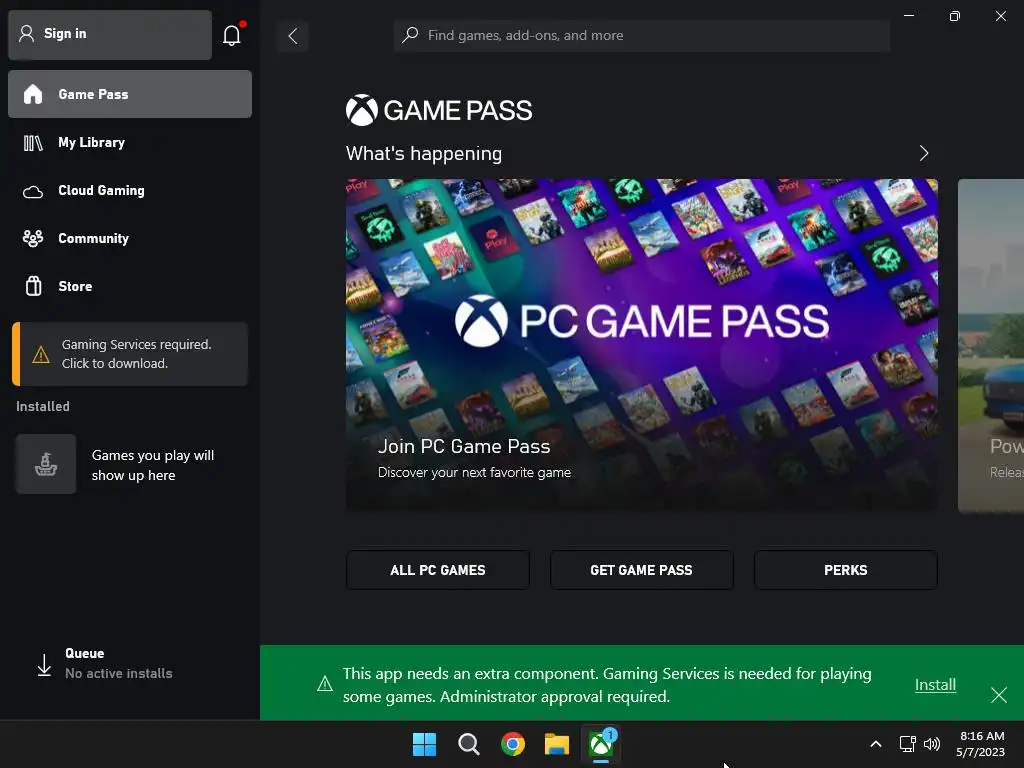Open the Store section
1024x768 pixels.
(130, 286)
